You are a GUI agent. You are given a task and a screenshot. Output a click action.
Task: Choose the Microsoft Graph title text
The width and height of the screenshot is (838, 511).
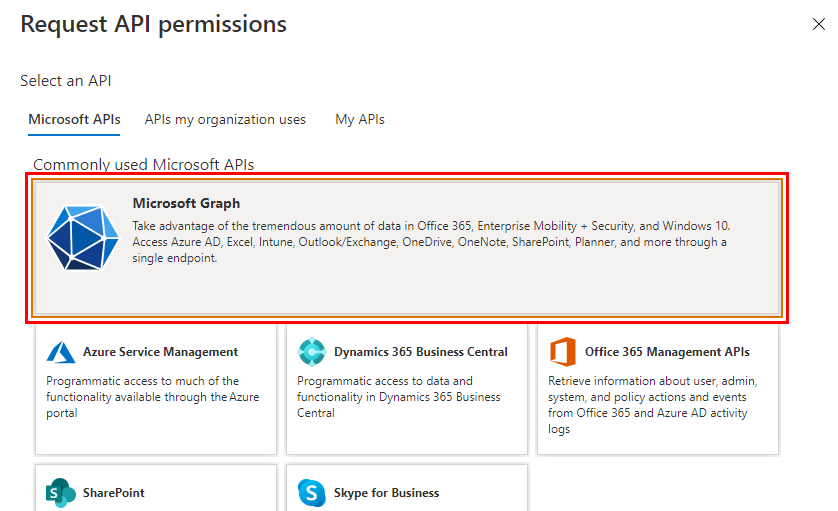186,203
